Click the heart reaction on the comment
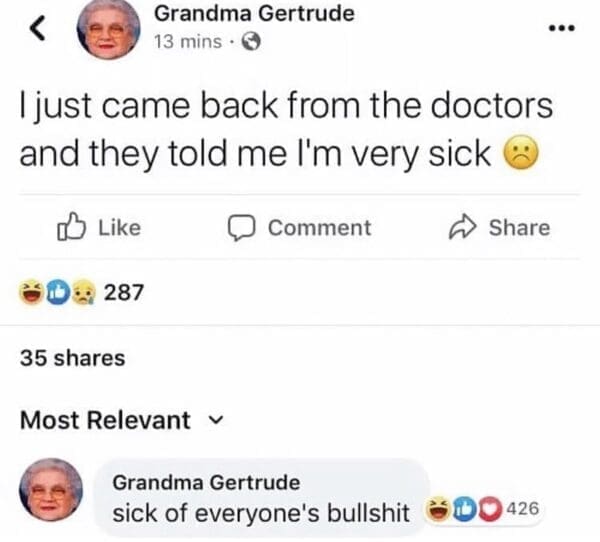 tap(490, 509)
